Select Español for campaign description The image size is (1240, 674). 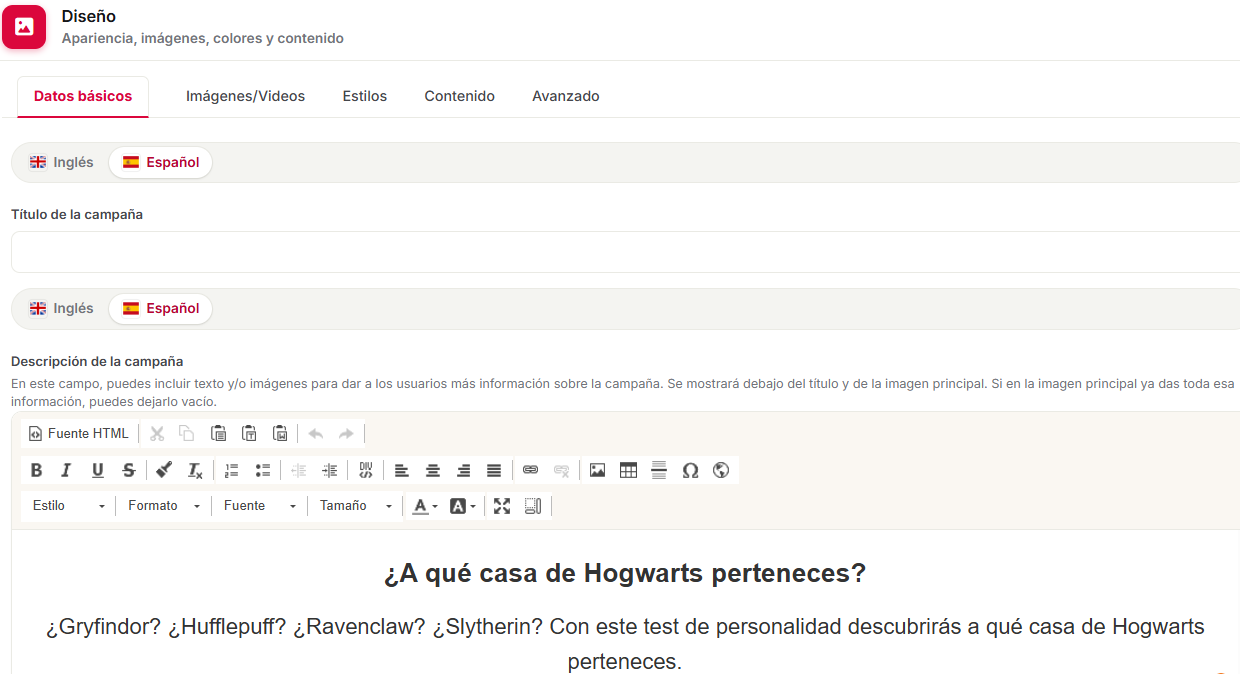(x=160, y=308)
